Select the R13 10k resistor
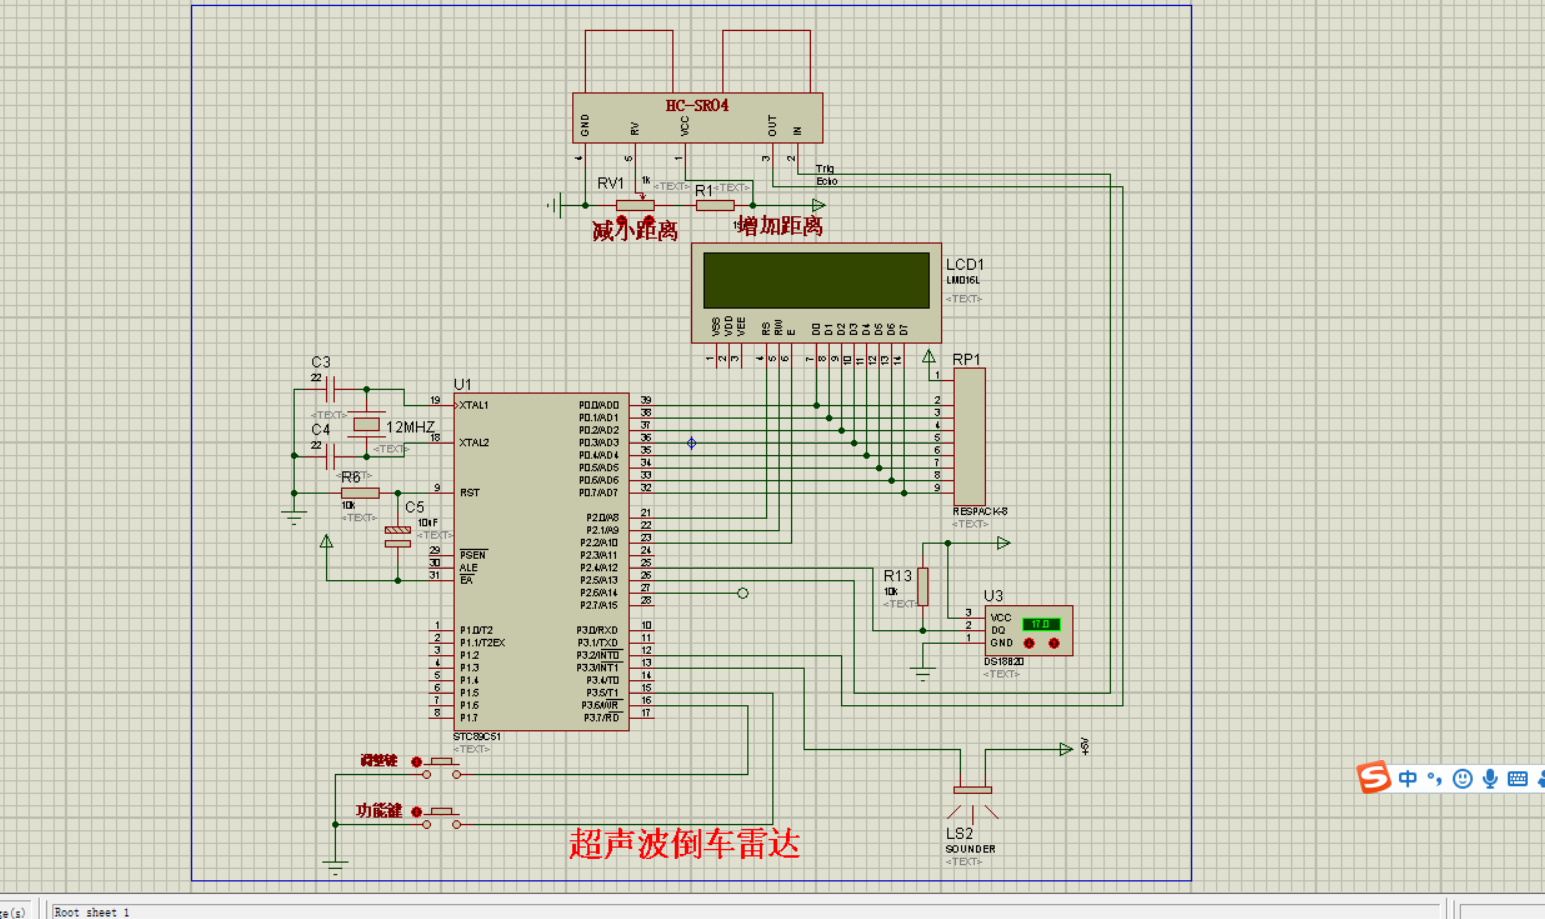 923,586
